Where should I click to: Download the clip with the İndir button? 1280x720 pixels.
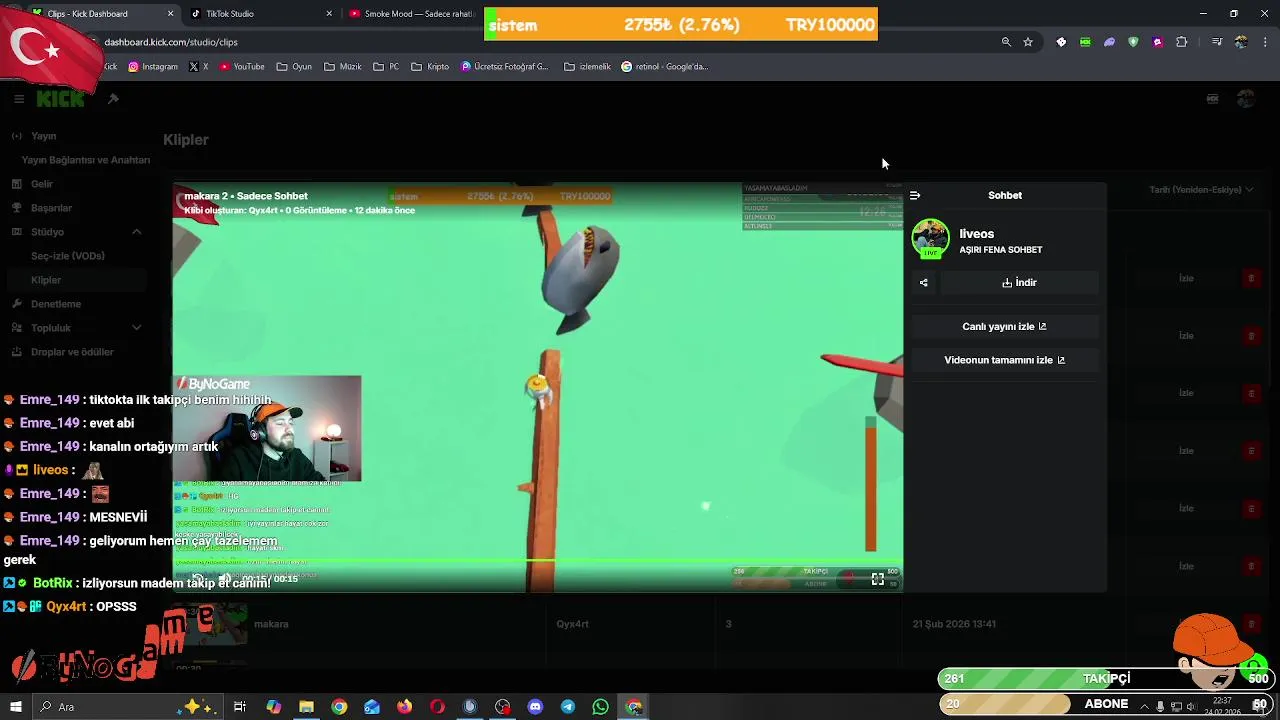(1019, 283)
